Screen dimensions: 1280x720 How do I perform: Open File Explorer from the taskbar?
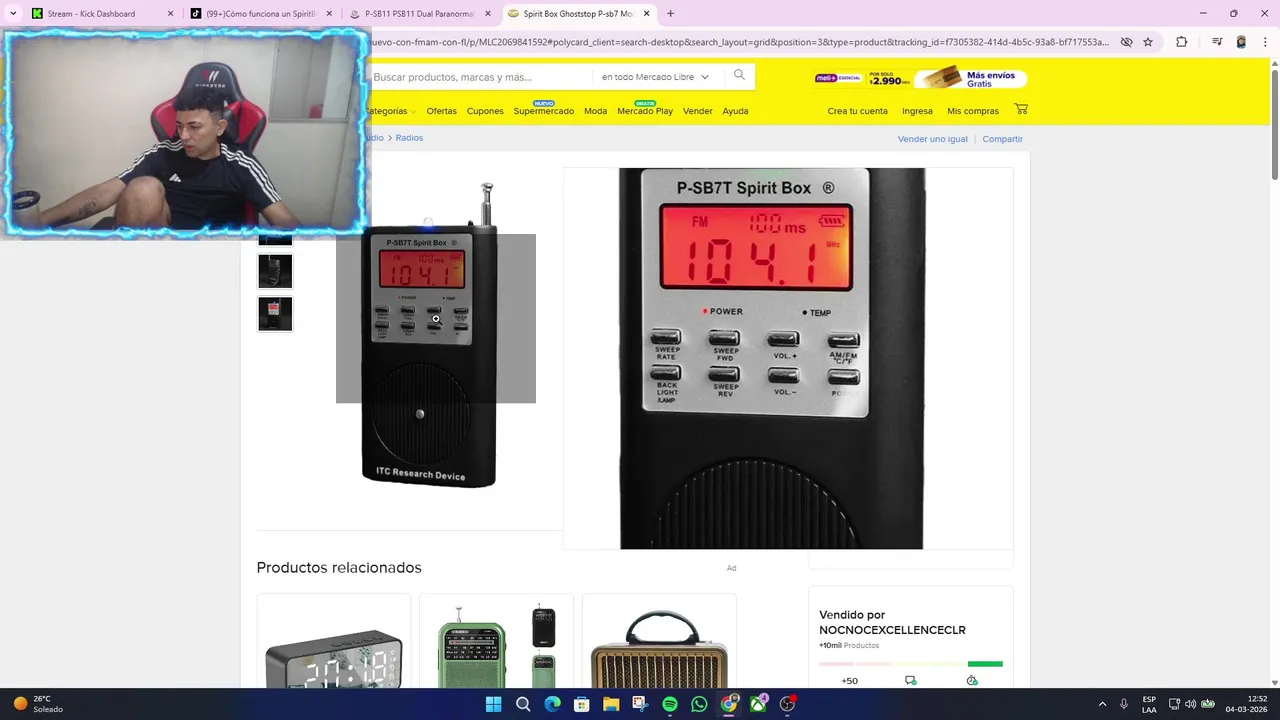[x=611, y=704]
